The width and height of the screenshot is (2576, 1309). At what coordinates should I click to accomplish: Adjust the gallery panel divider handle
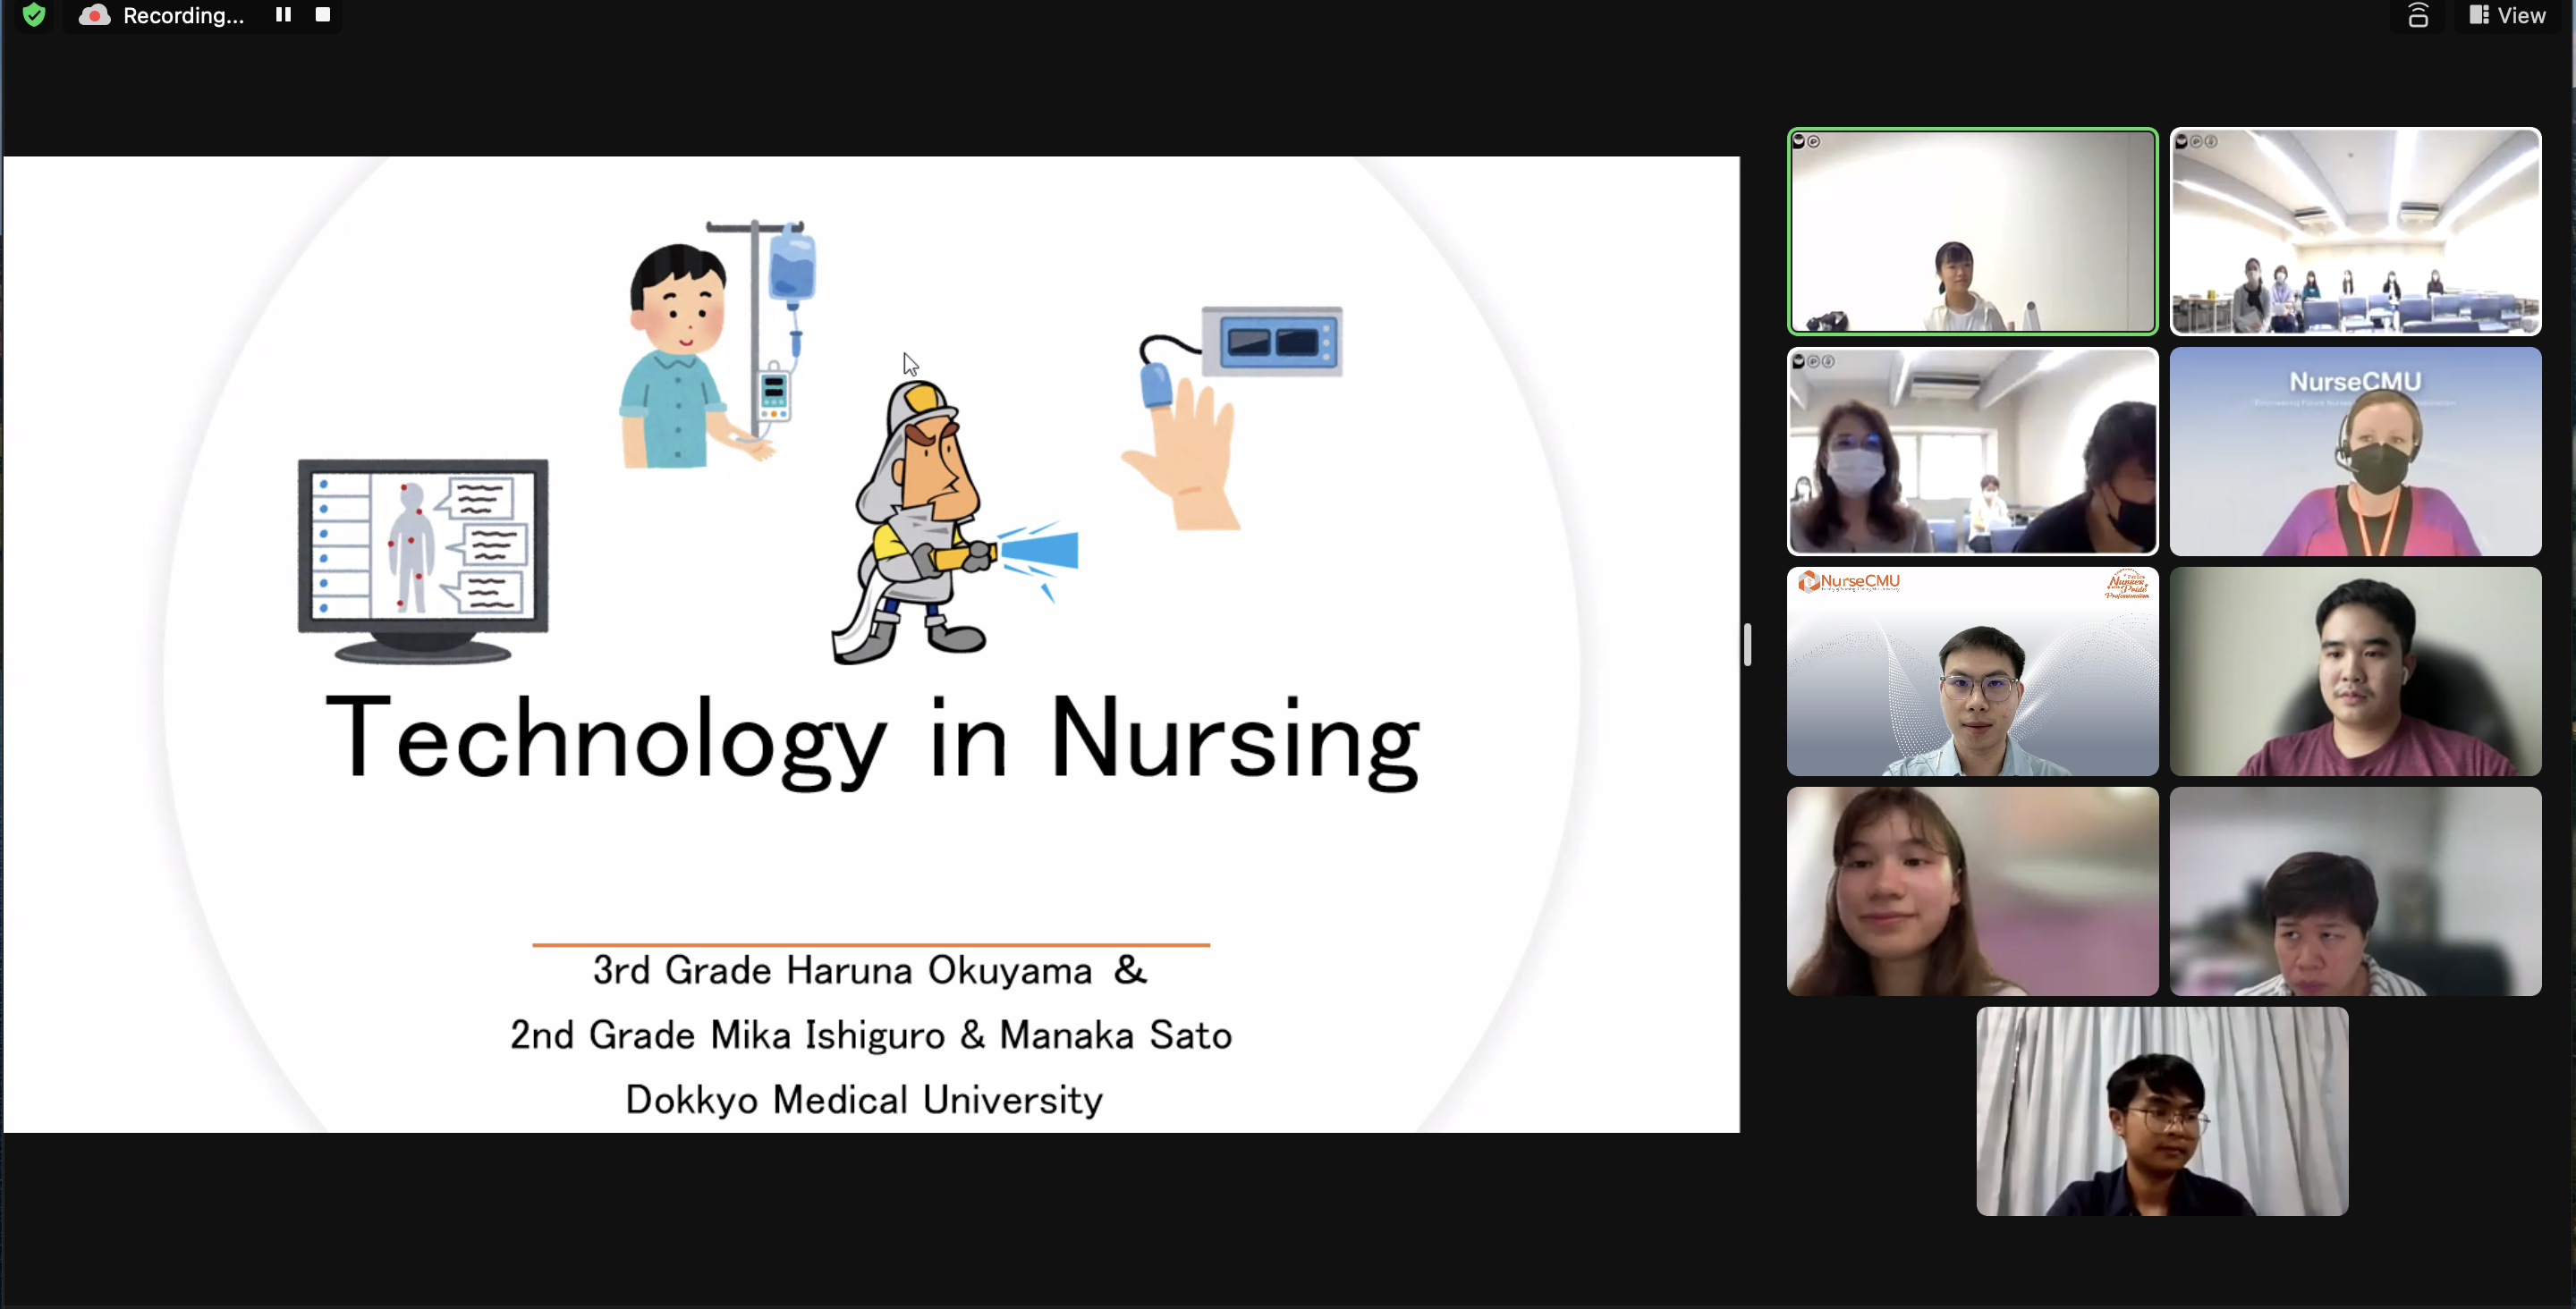point(1747,644)
